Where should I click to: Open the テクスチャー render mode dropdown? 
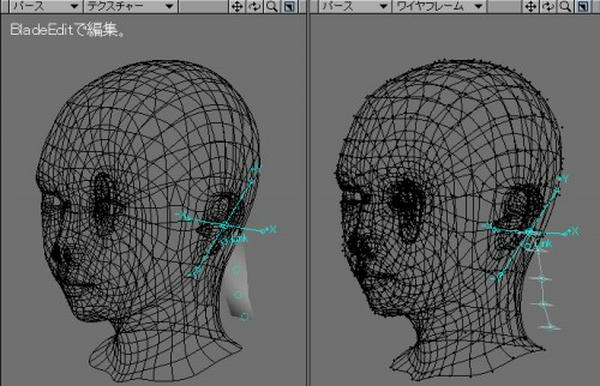(x=130, y=7)
